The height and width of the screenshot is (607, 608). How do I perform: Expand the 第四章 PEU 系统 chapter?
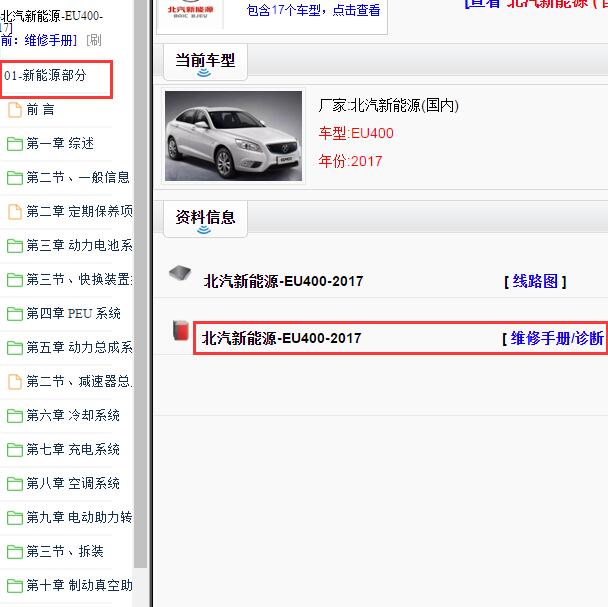73,314
